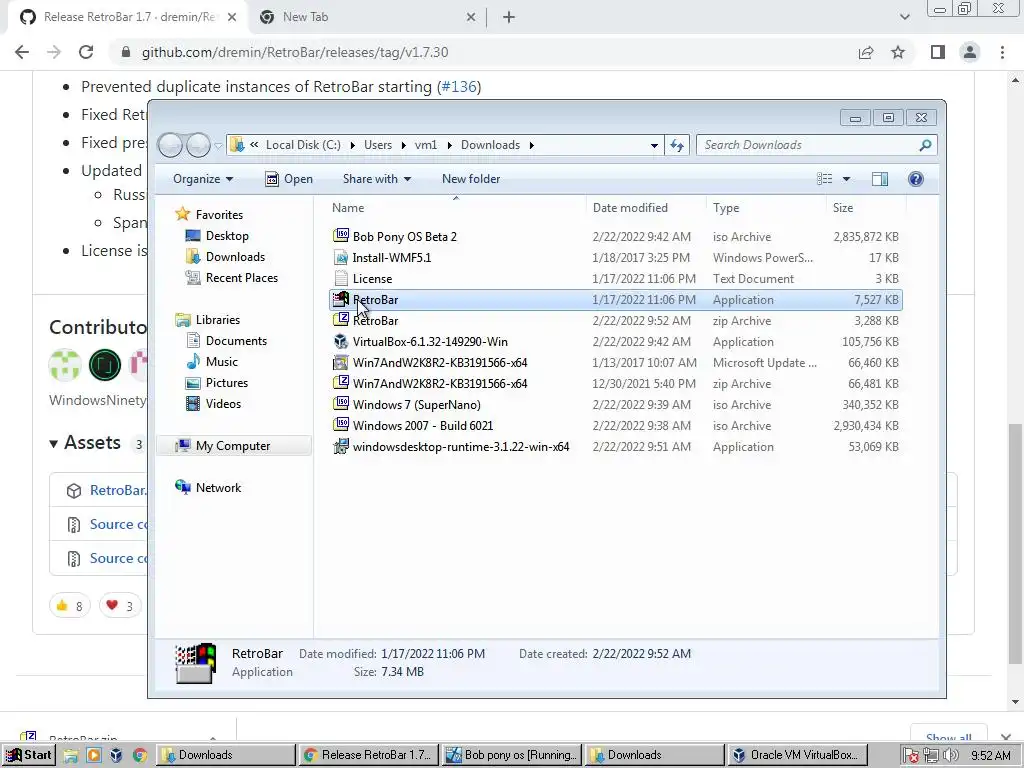This screenshot has width=1024, height=768.
Task: Launch Chrome from quick launch bar
Action: 139,756
